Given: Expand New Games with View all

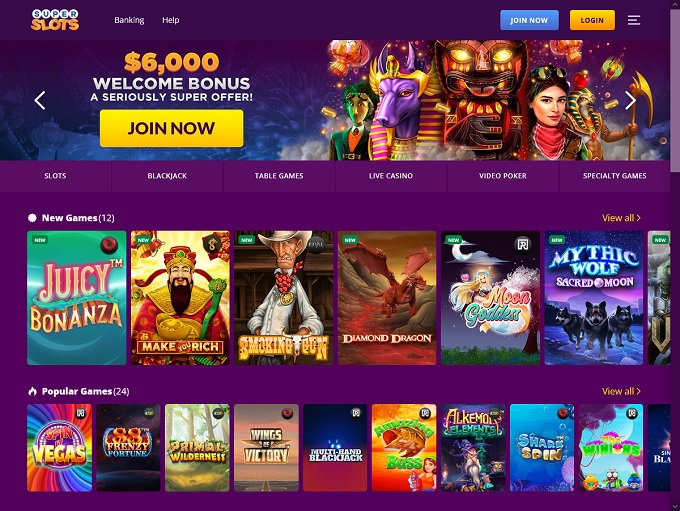Looking at the screenshot, I should tap(621, 218).
